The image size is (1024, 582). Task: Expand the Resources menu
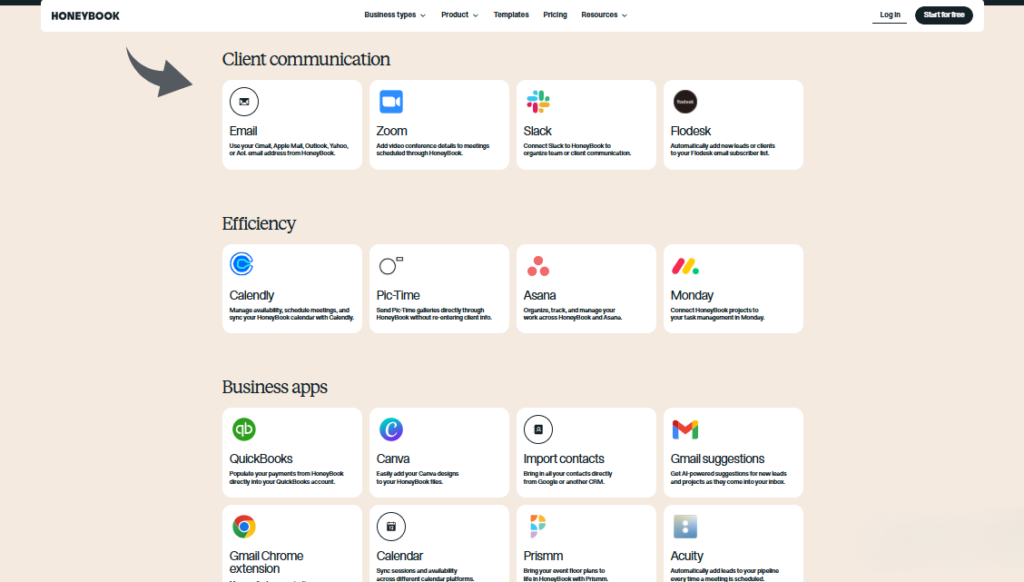click(x=603, y=15)
